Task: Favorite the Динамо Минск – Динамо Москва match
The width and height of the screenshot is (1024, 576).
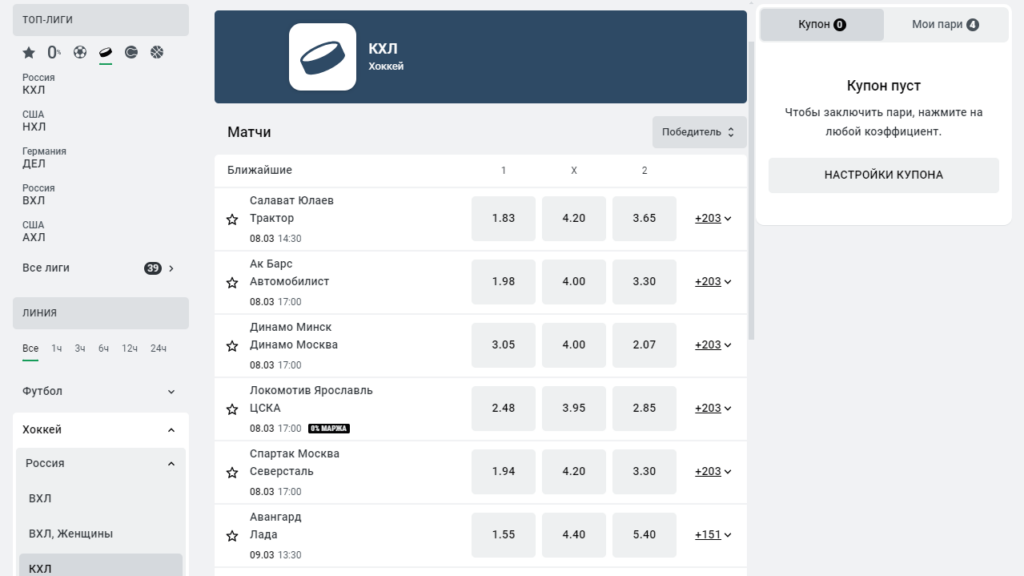Action: [232, 346]
